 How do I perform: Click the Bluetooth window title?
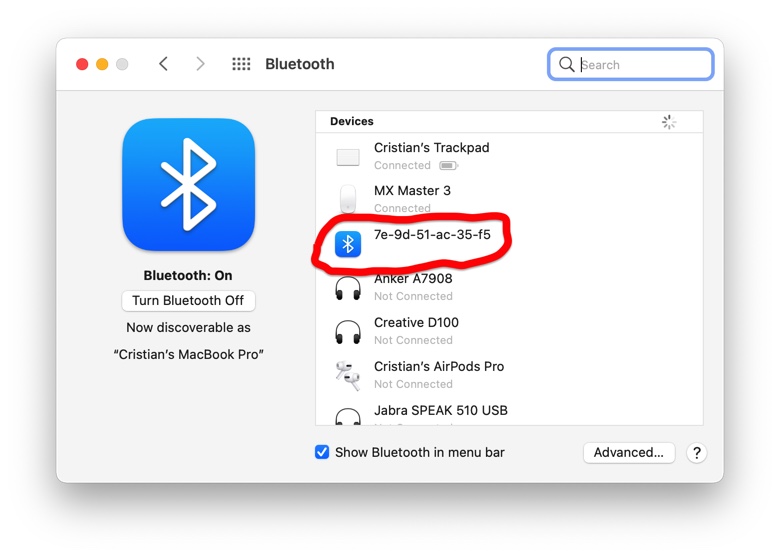tap(299, 64)
